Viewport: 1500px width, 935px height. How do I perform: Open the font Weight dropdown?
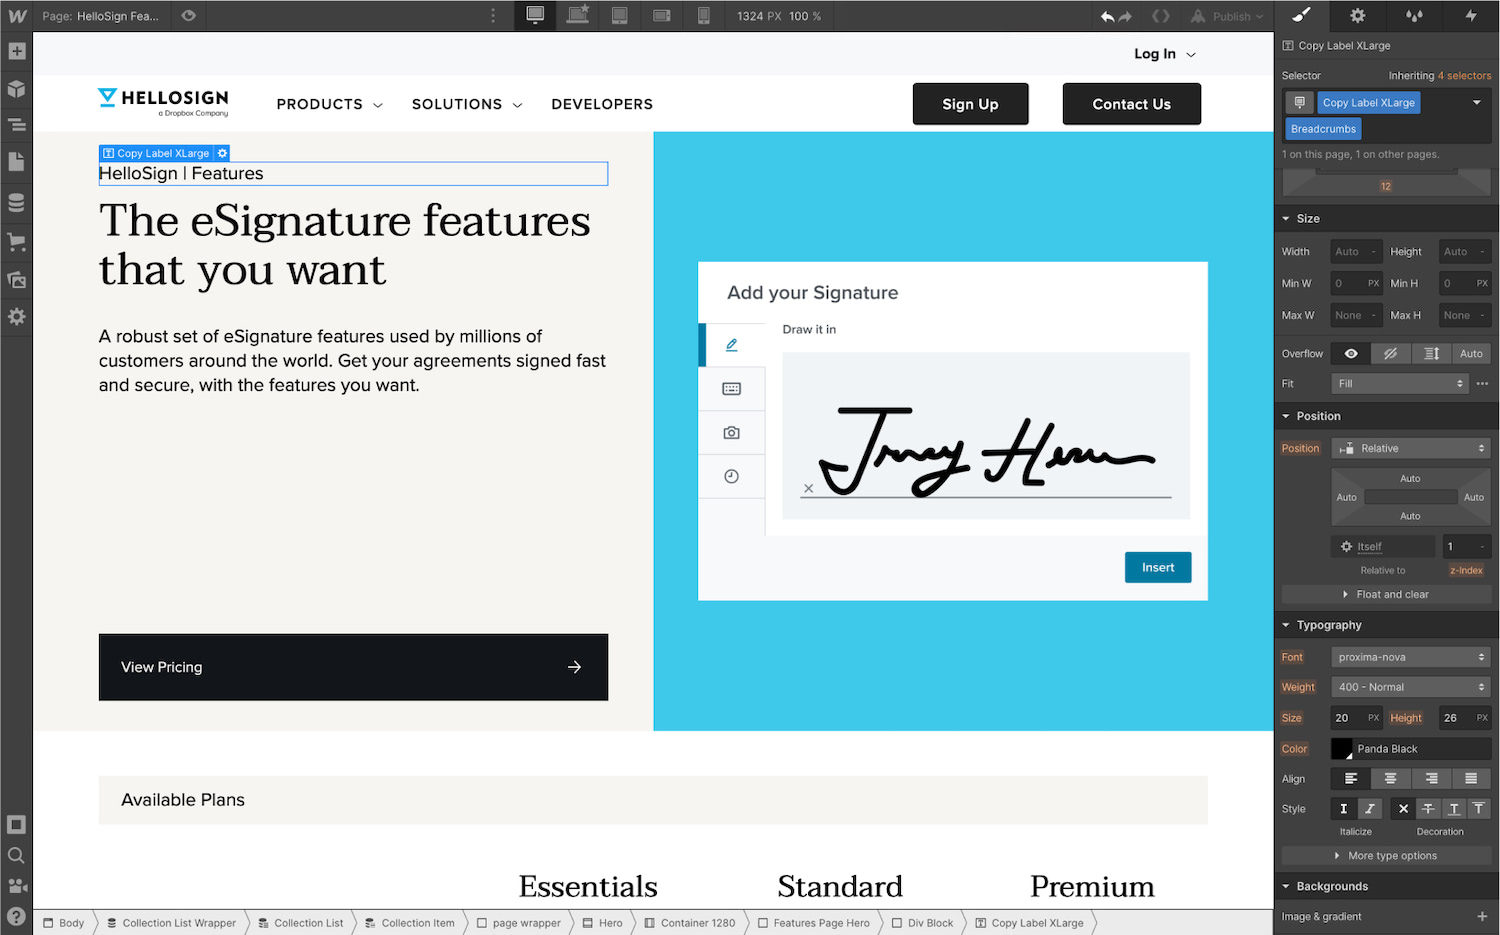[1411, 687]
